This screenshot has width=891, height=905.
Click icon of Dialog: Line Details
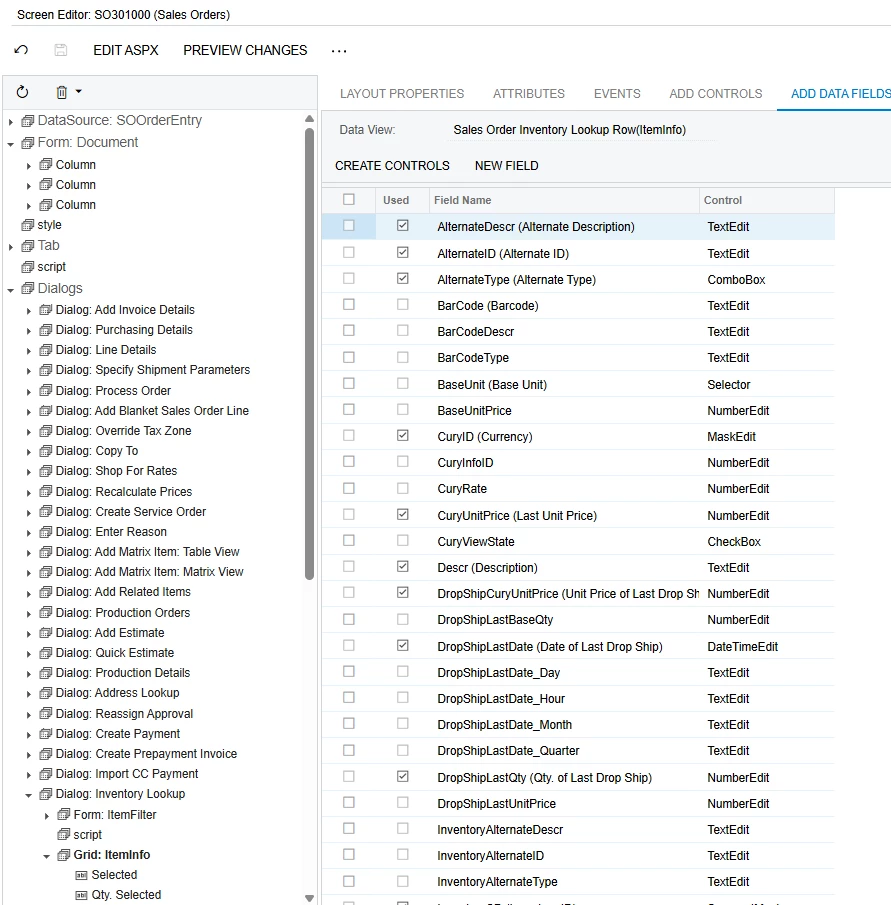tap(46, 350)
